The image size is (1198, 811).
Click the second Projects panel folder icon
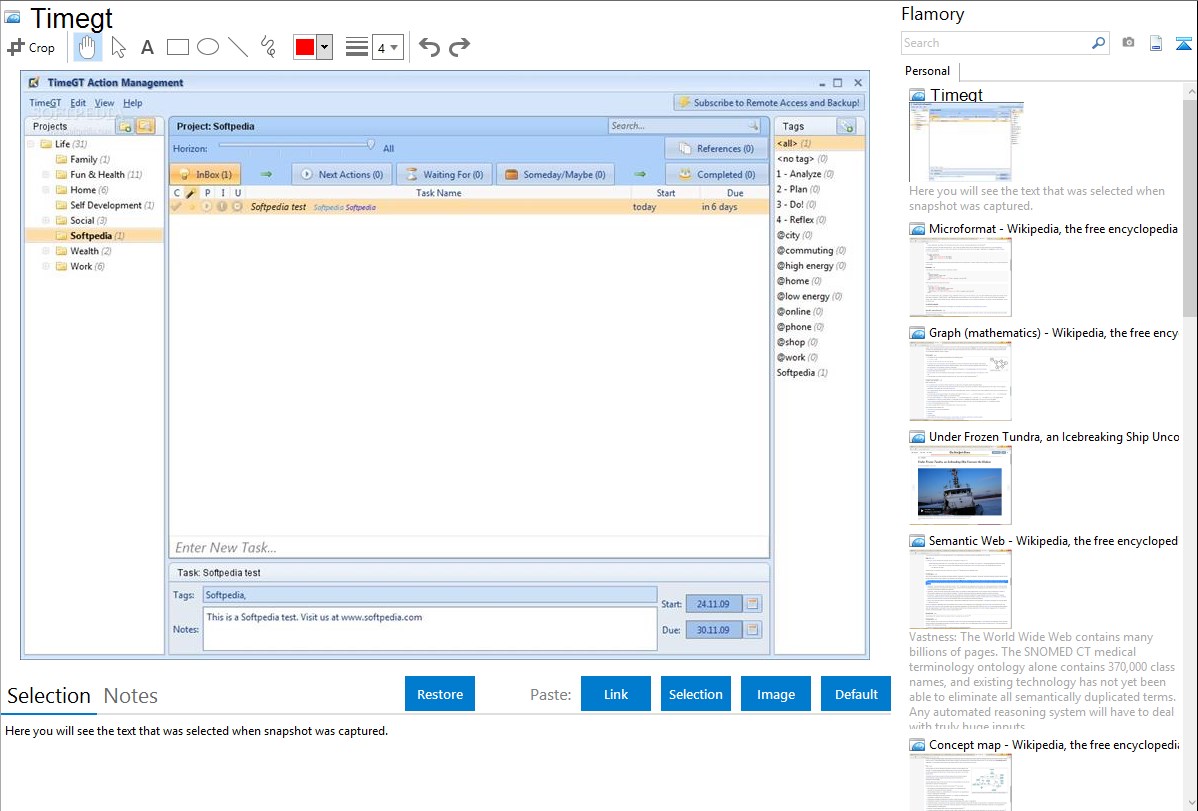click(145, 126)
